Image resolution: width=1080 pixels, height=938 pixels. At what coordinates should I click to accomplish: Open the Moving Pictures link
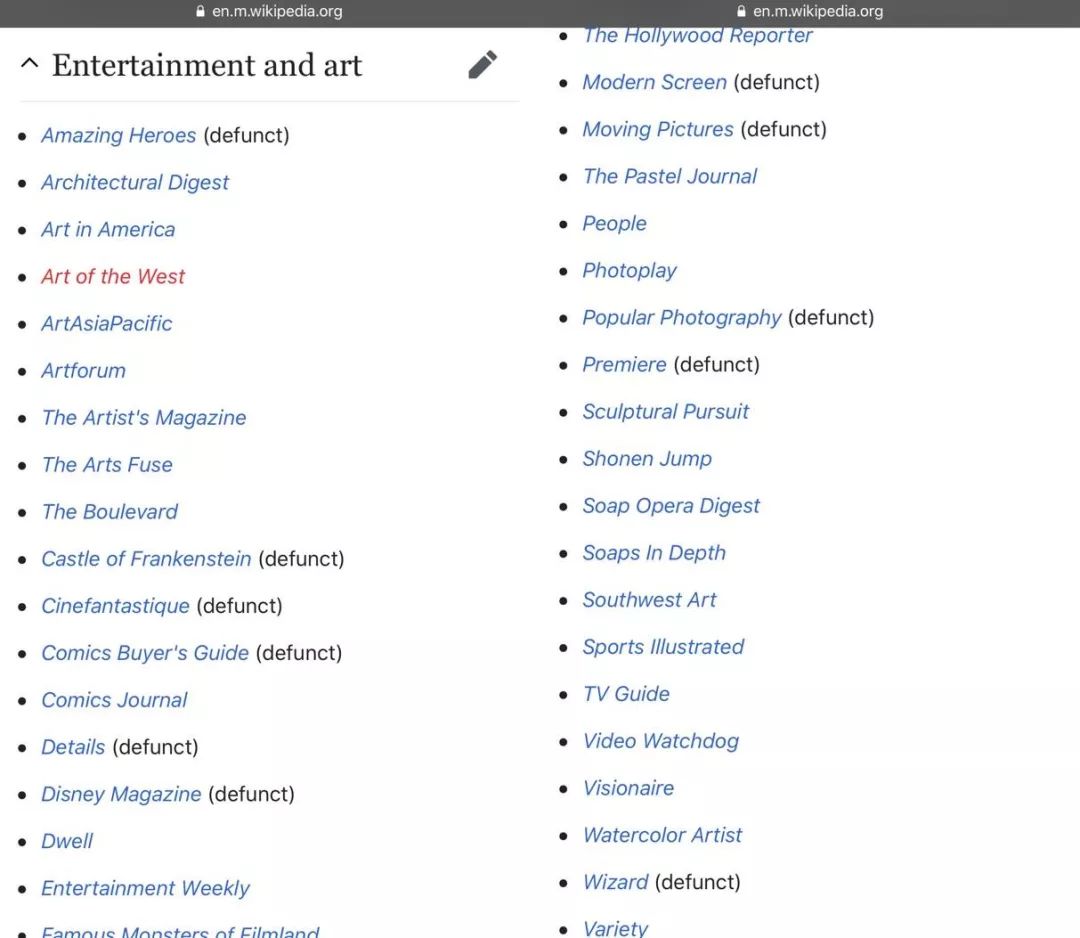pyautogui.click(x=658, y=129)
